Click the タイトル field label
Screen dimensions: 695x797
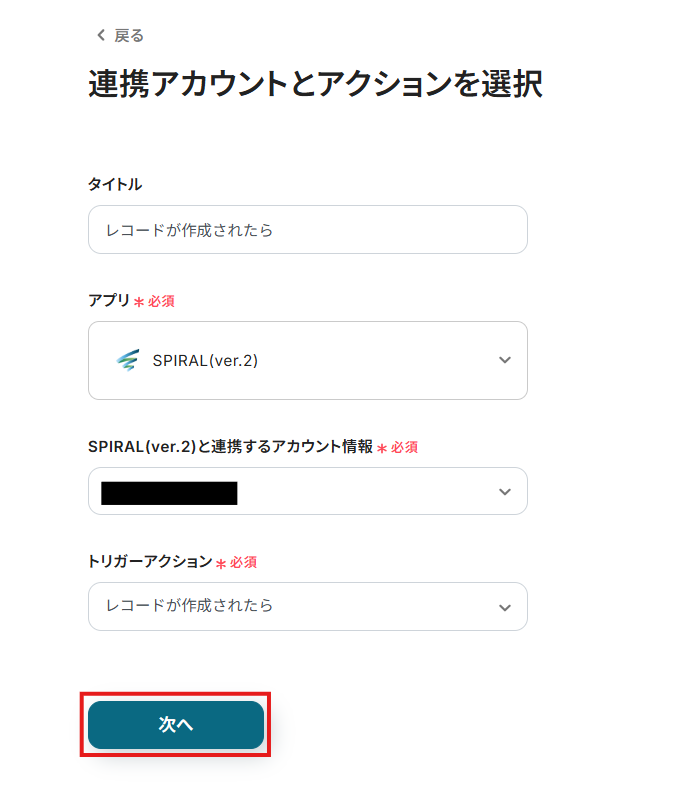115,184
